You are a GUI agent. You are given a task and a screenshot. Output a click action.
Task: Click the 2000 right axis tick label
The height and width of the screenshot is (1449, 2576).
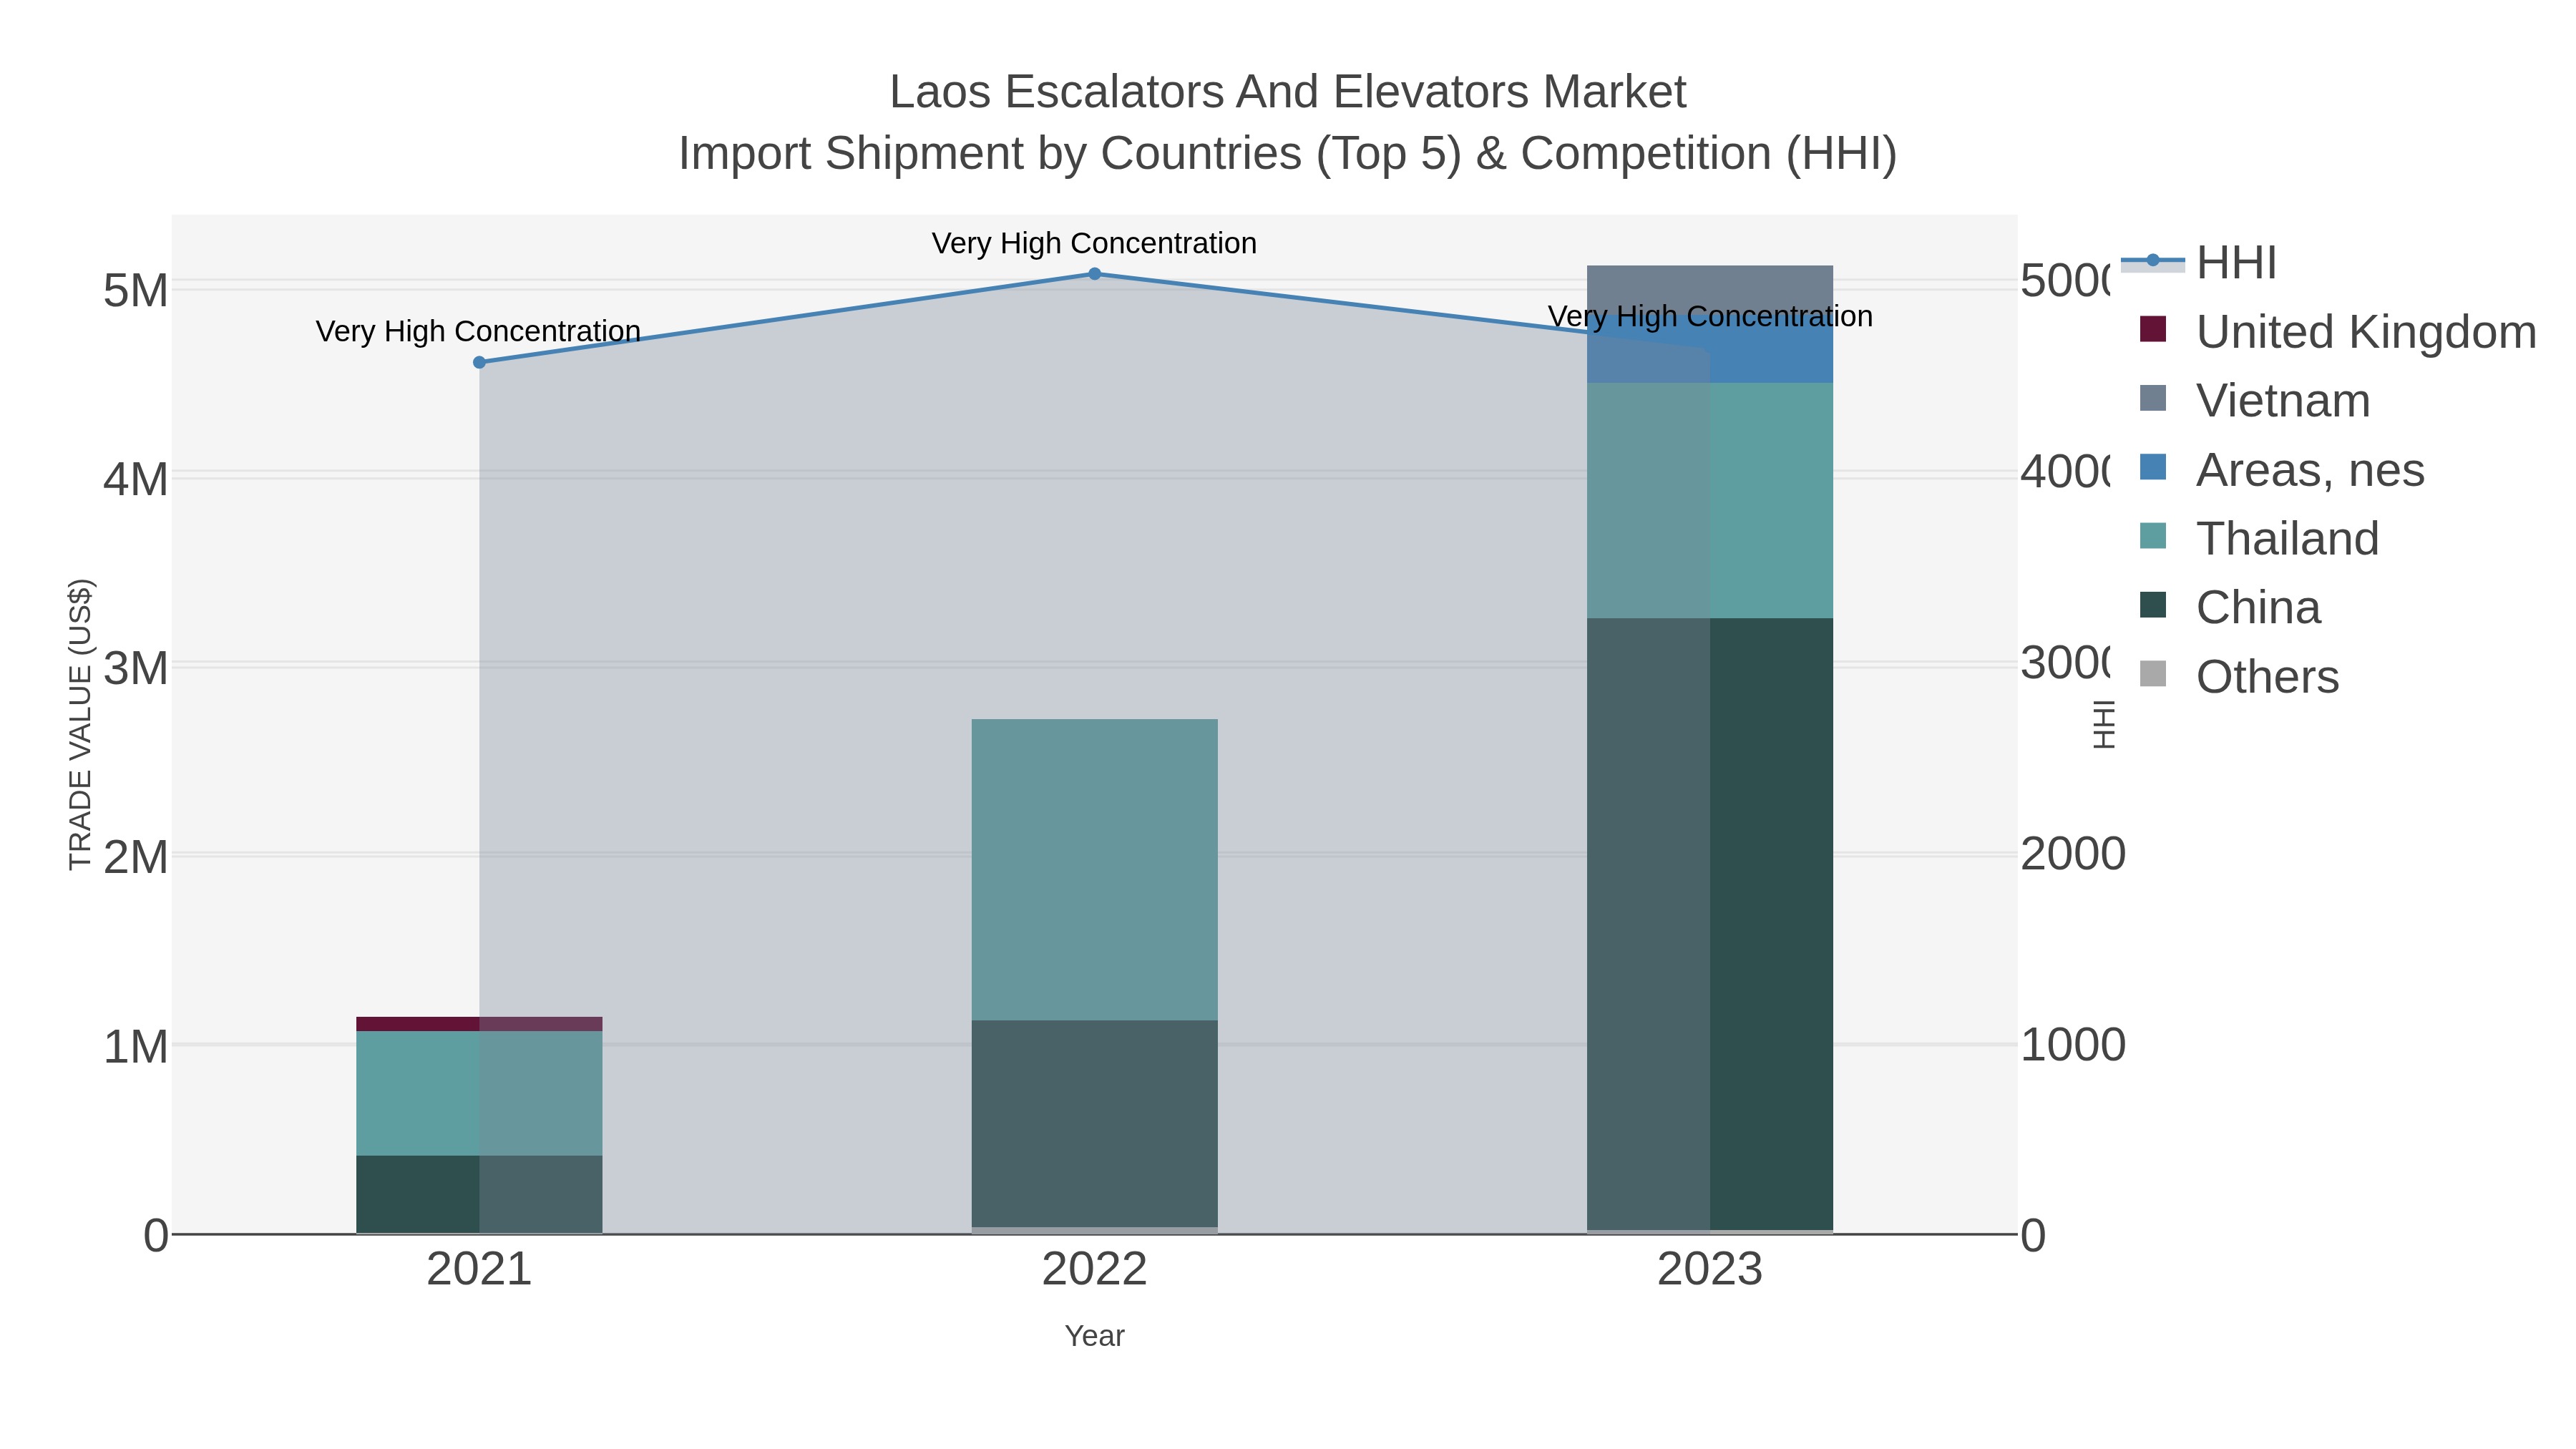(2073, 854)
